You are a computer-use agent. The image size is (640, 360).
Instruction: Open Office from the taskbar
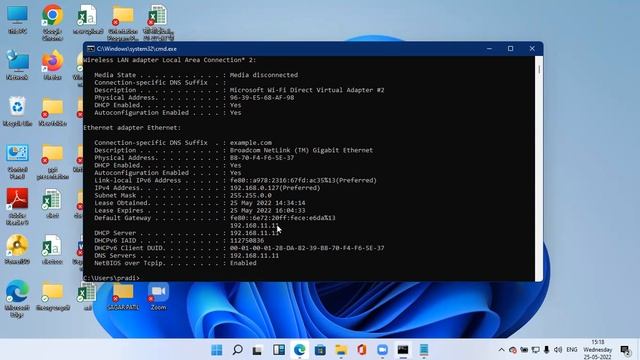[362, 350]
